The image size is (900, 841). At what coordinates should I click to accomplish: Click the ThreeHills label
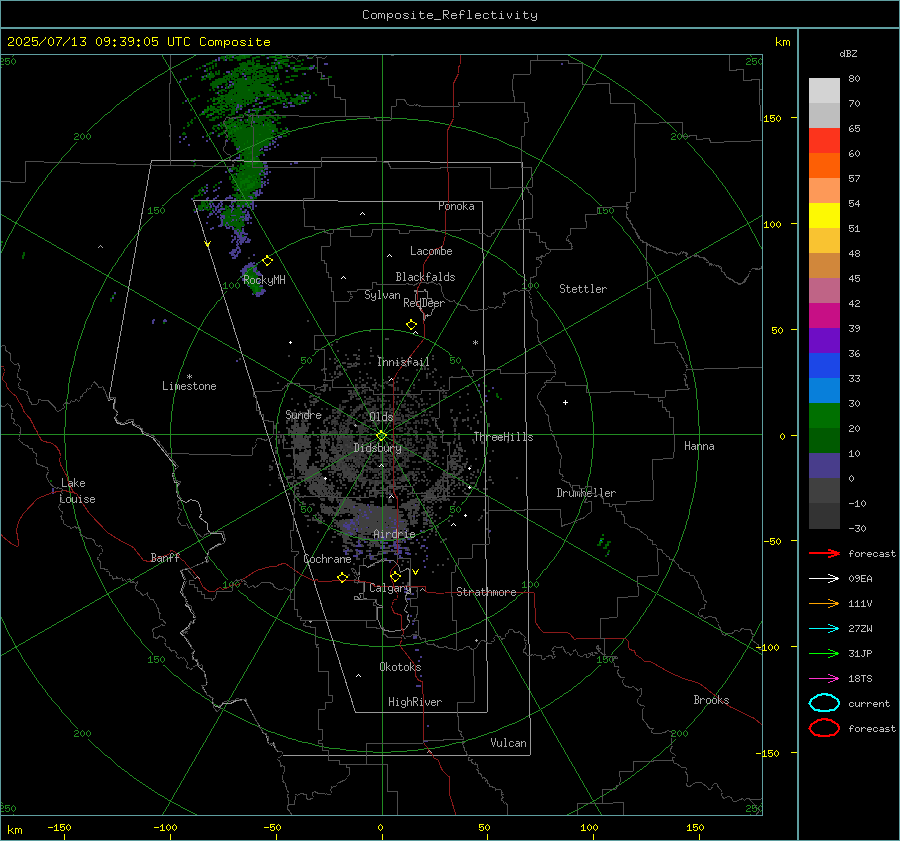pyautogui.click(x=503, y=437)
